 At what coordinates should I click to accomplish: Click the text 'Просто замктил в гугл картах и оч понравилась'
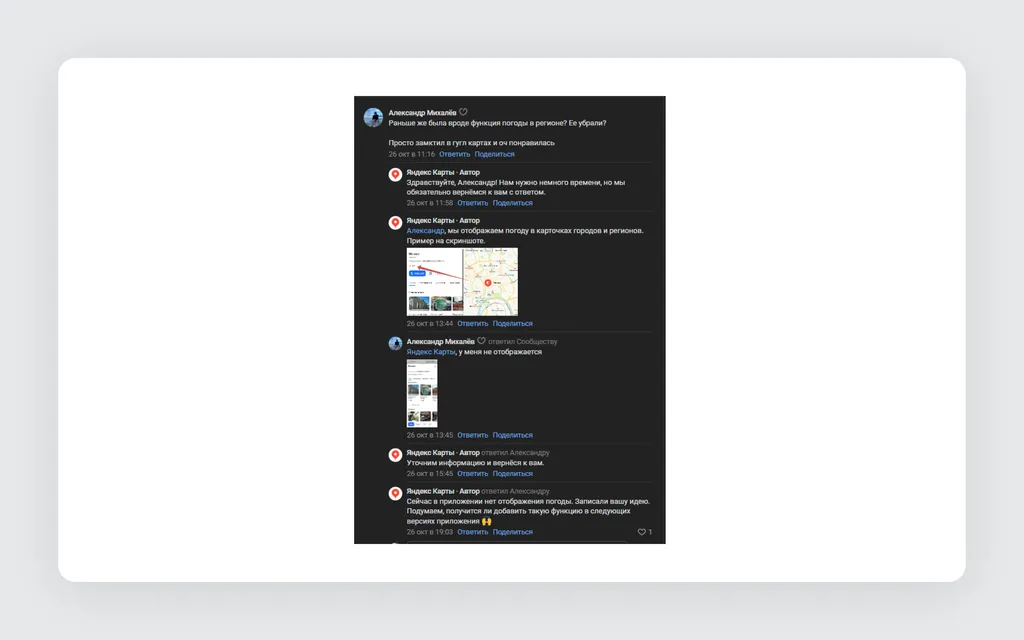point(472,142)
